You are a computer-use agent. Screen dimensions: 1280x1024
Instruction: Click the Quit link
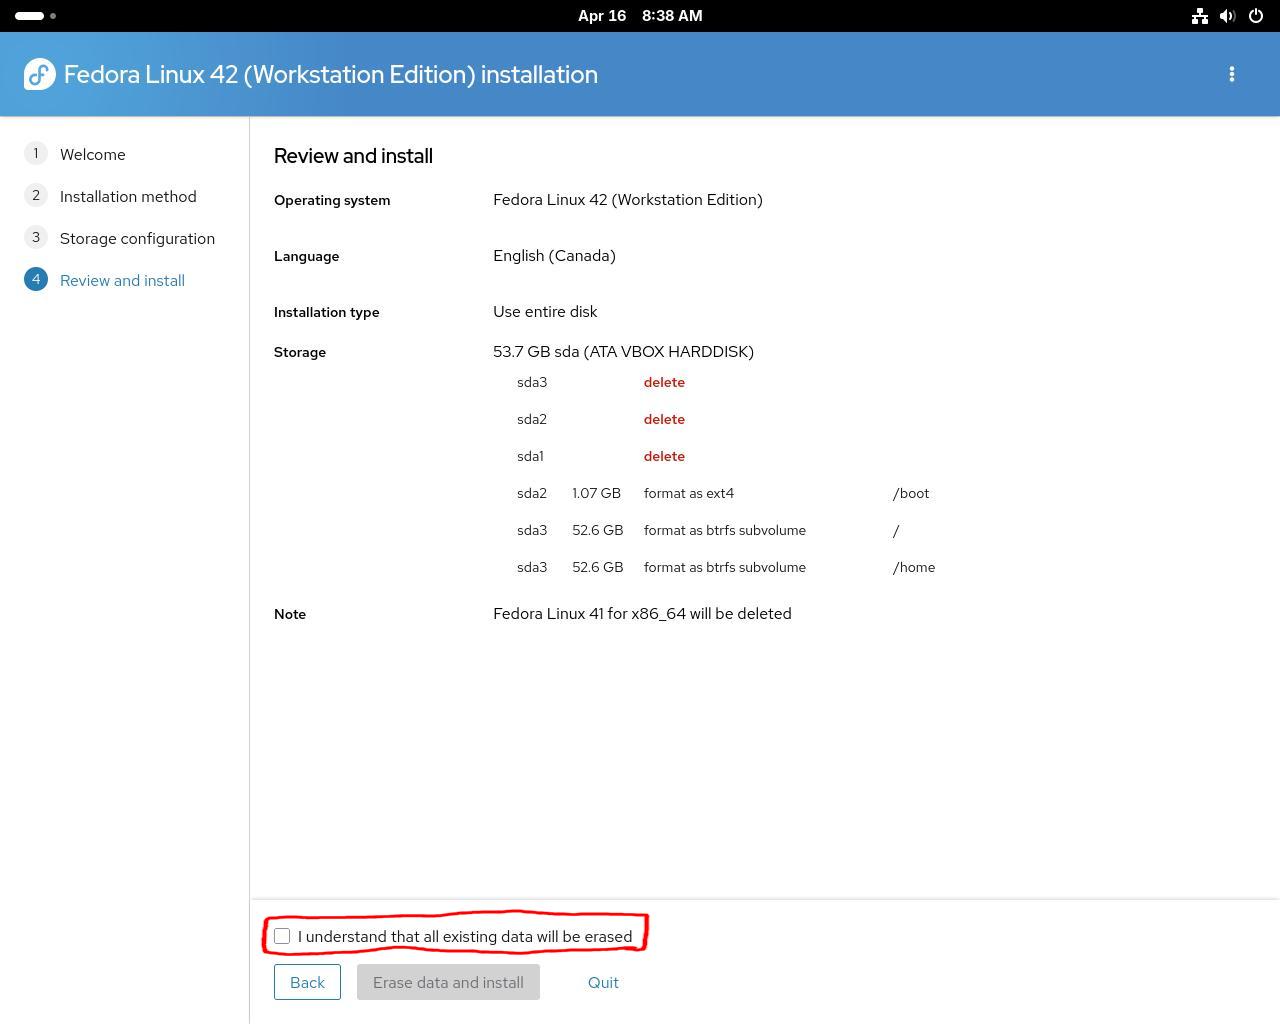point(603,982)
